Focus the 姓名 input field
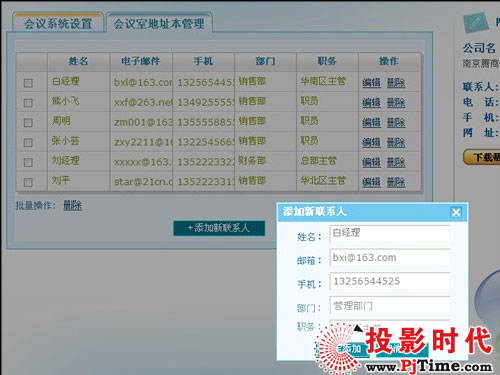Image resolution: width=500 pixels, height=375 pixels. 390,234
